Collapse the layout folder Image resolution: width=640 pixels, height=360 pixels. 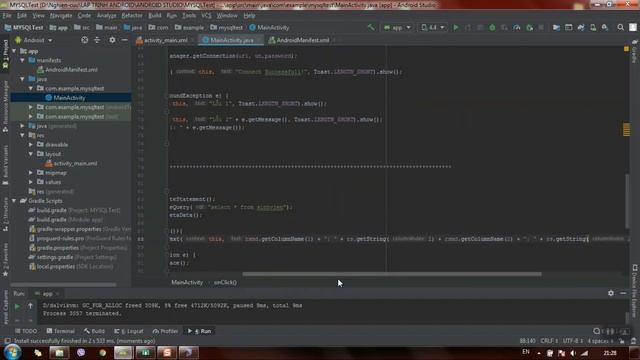tap(31, 154)
